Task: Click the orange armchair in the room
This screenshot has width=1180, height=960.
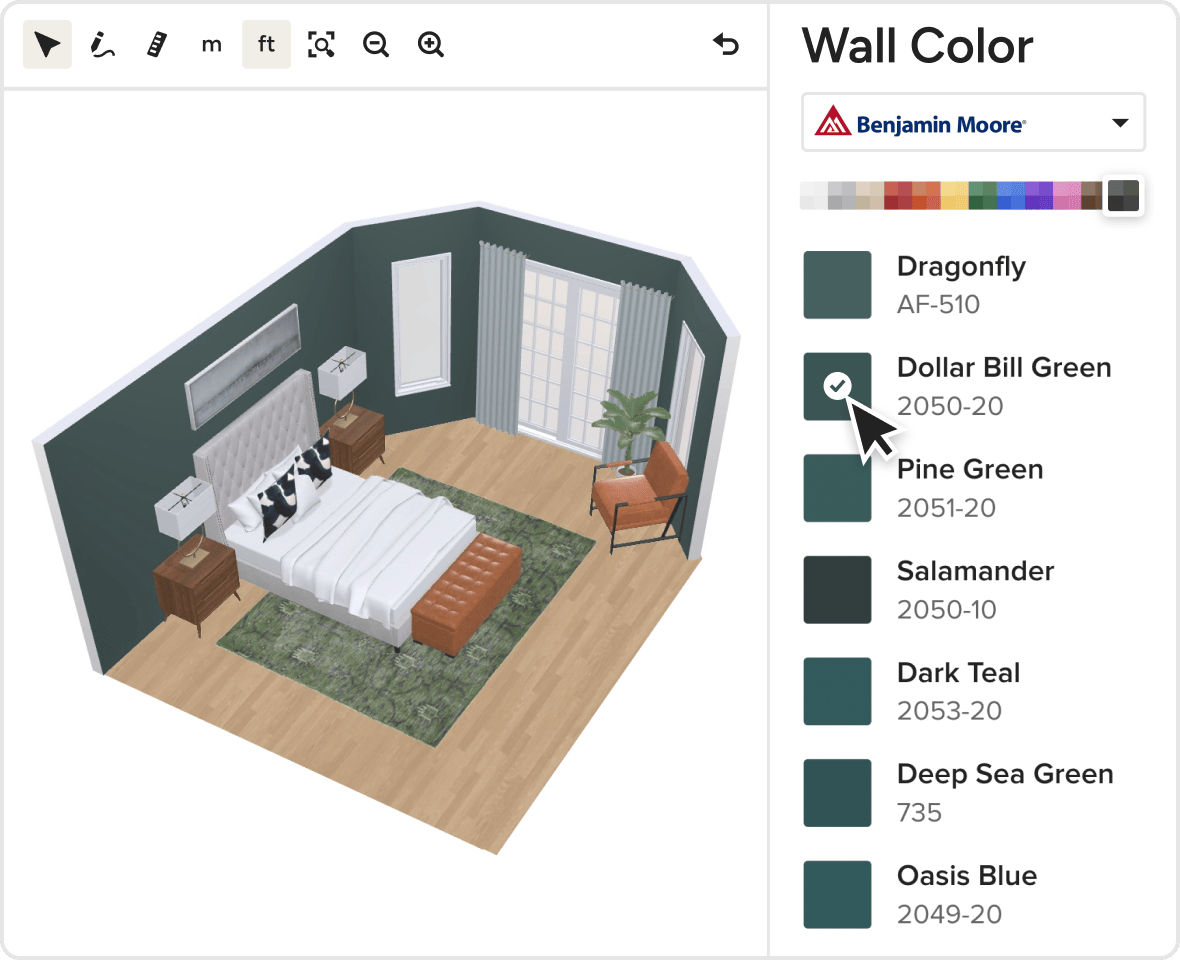Action: coord(643,490)
